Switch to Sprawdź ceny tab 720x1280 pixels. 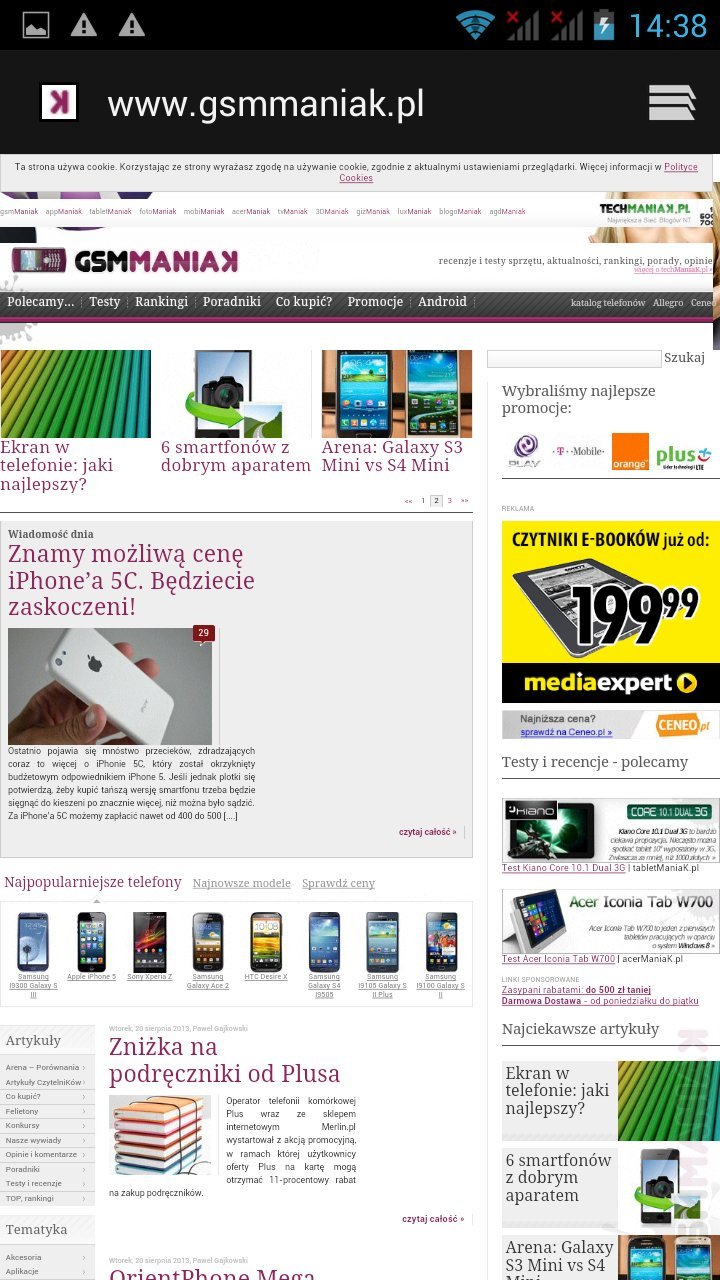point(339,883)
